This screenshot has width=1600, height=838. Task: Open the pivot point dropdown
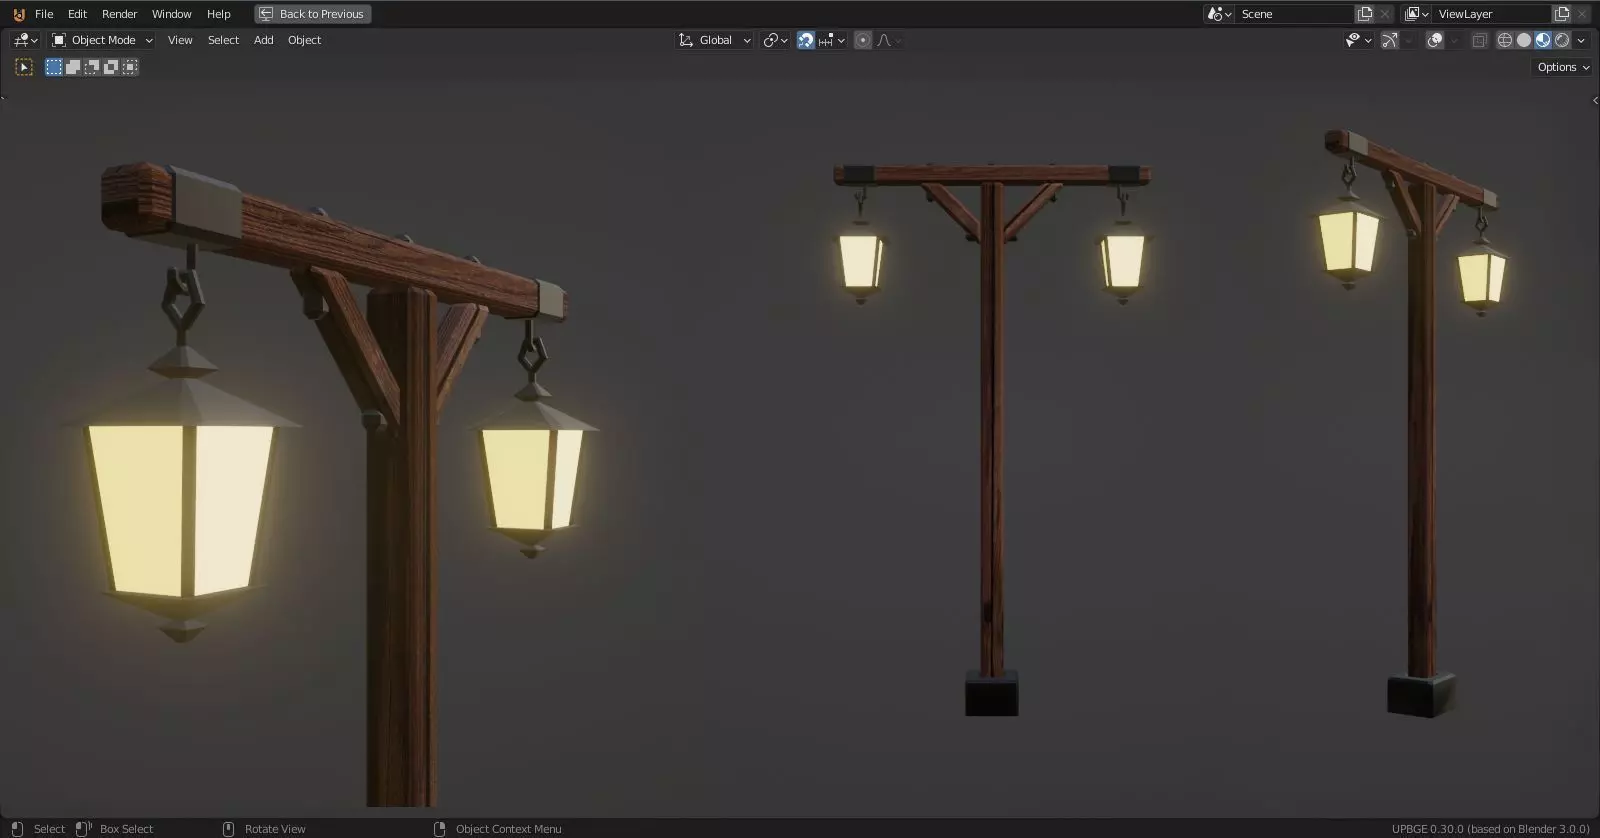775,40
